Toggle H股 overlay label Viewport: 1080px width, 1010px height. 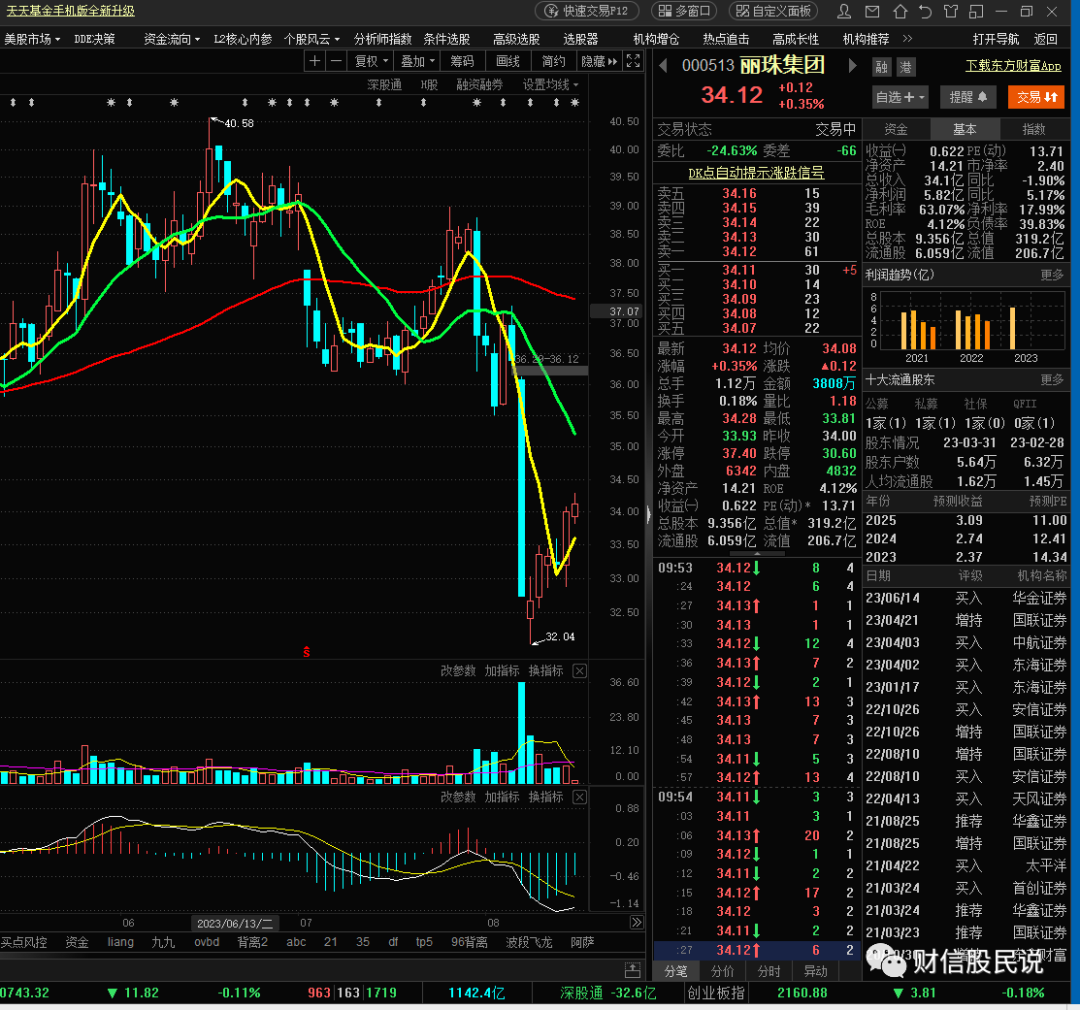(x=429, y=85)
